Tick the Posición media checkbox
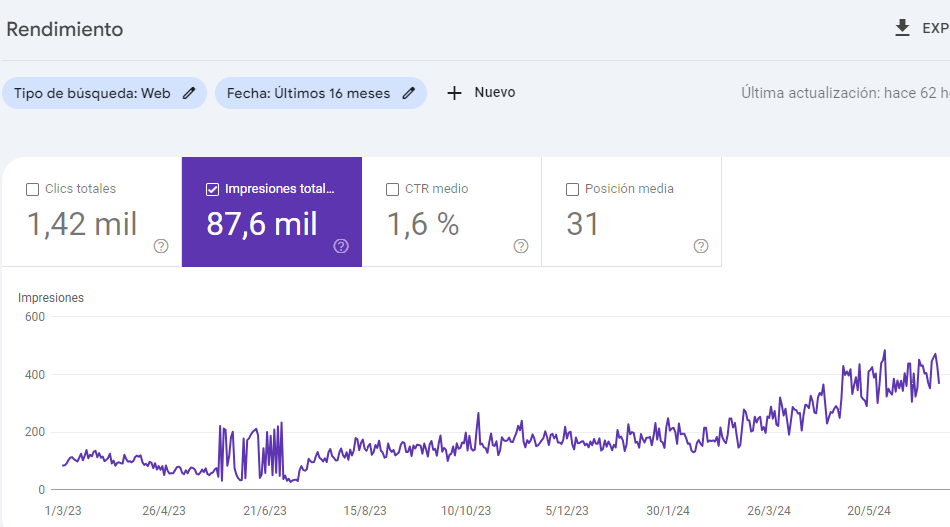 pyautogui.click(x=572, y=189)
